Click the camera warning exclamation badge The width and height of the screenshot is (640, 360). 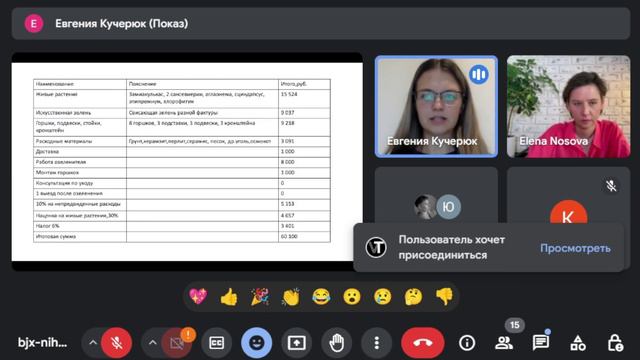188,335
